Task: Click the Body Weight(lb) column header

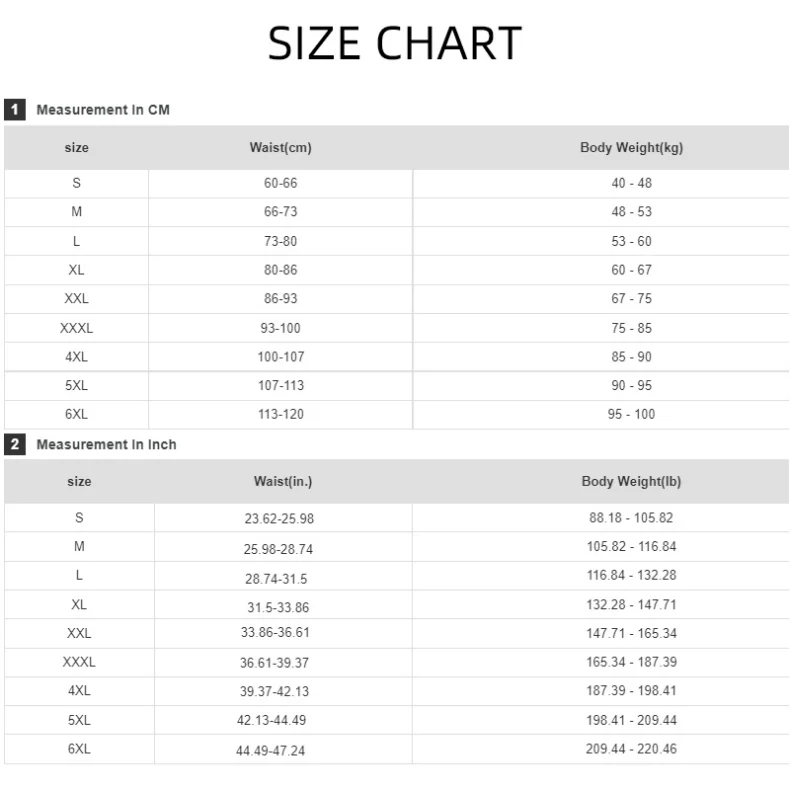Action: pyautogui.click(x=631, y=482)
